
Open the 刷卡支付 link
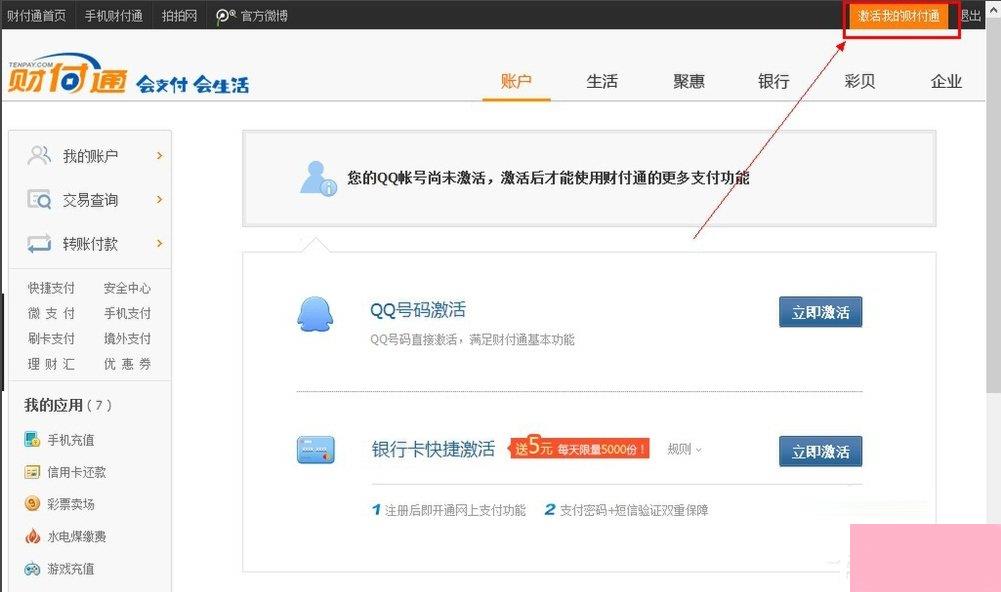pos(51,338)
